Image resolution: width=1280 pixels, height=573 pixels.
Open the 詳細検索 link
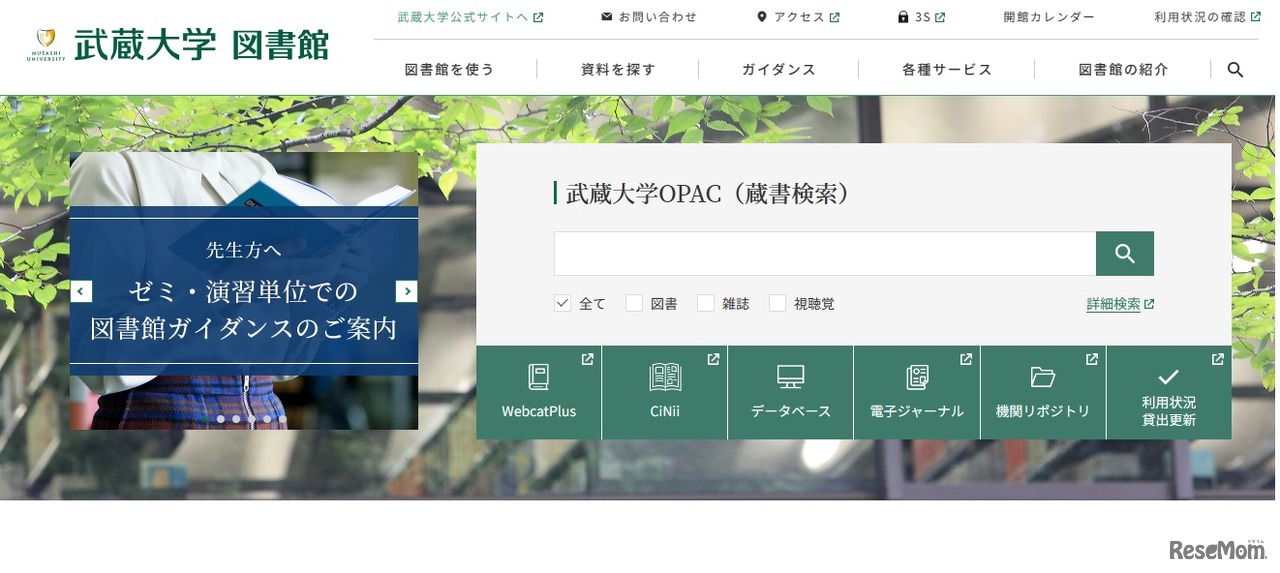(x=1113, y=304)
